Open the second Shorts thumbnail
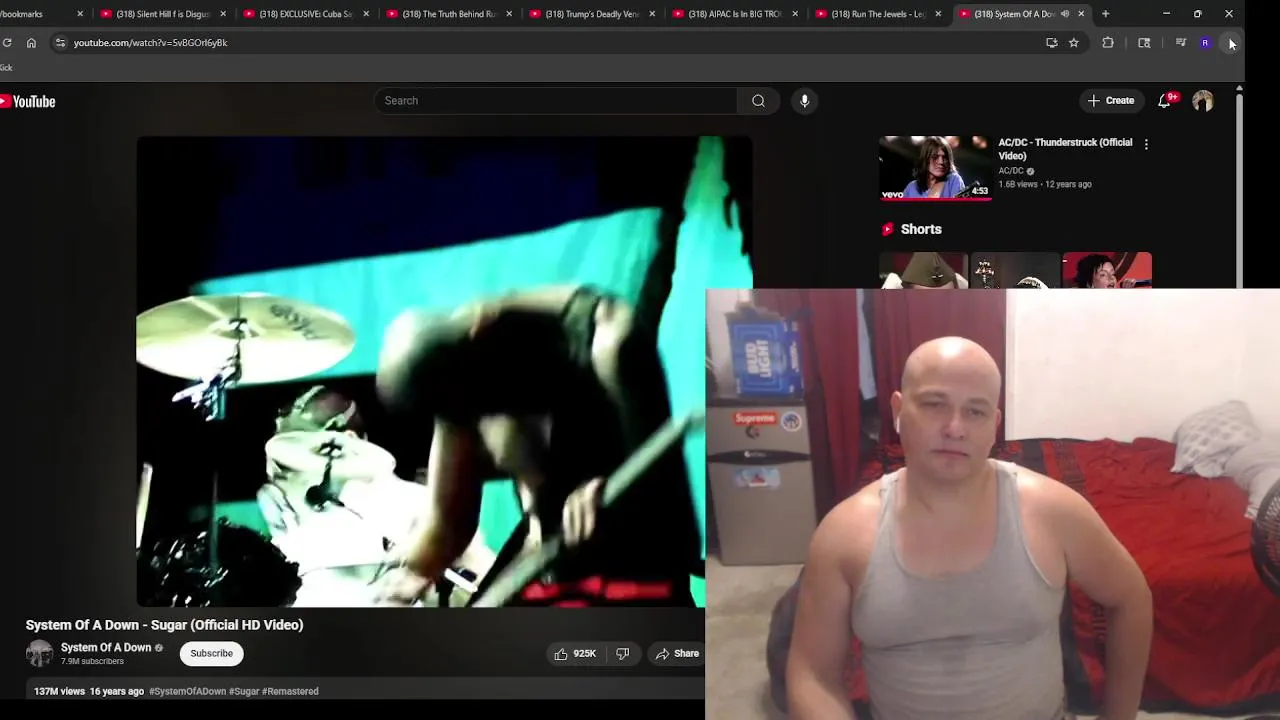Image resolution: width=1280 pixels, height=720 pixels. pyautogui.click(x=1015, y=270)
